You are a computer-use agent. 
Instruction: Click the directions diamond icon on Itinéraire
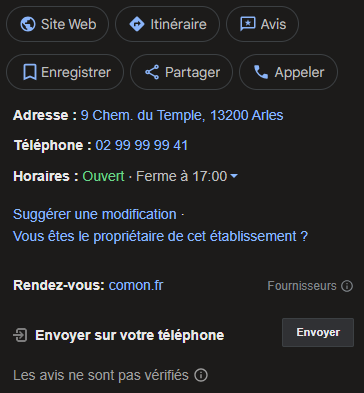[x=137, y=24]
